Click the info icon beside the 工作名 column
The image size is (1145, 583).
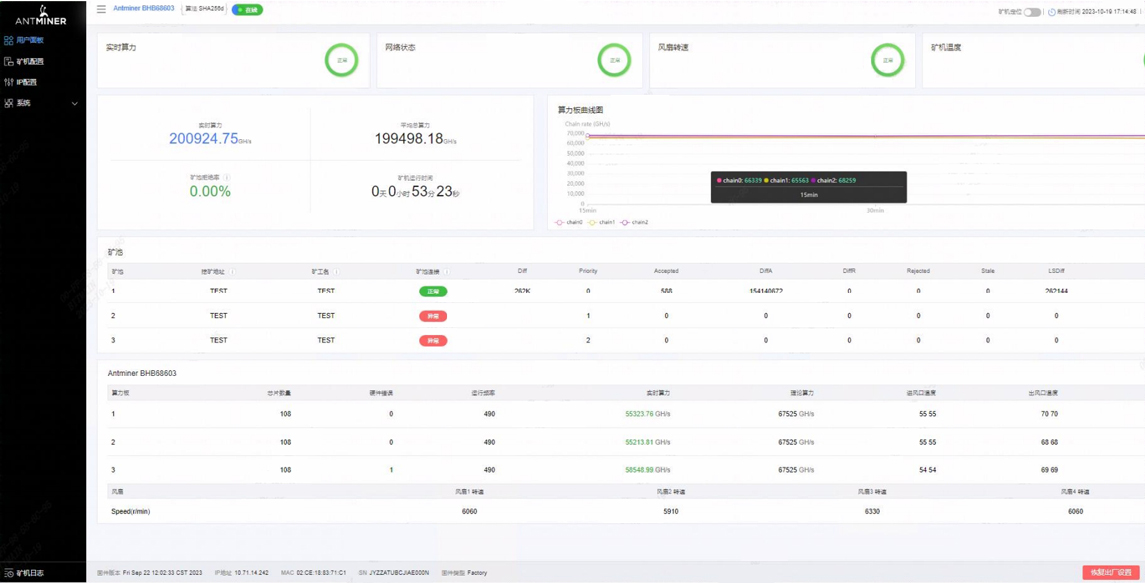[x=336, y=272]
